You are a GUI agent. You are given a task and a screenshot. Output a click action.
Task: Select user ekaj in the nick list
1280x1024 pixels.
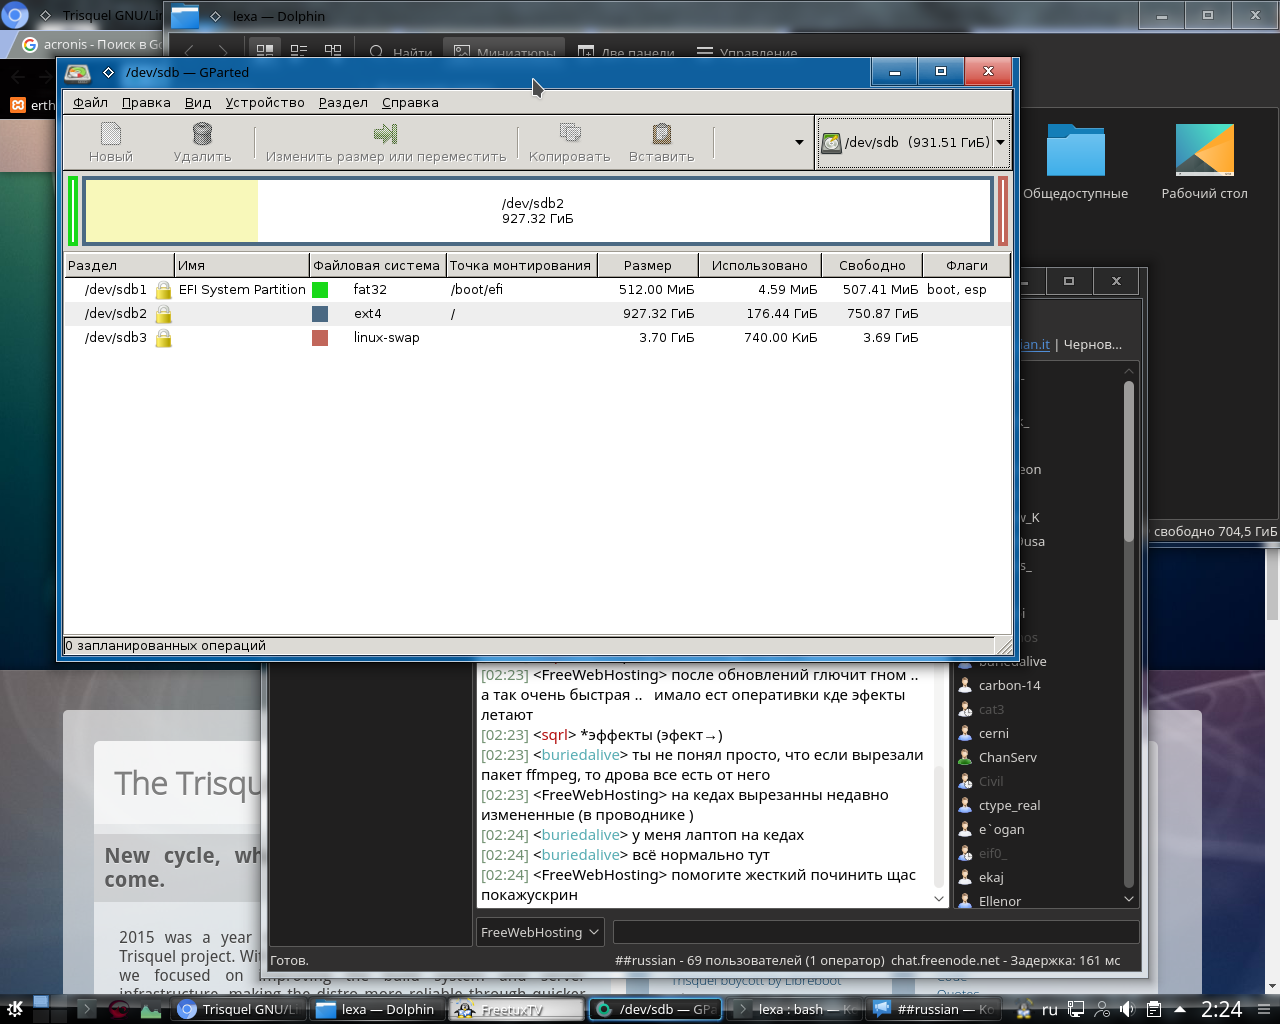click(x=991, y=877)
